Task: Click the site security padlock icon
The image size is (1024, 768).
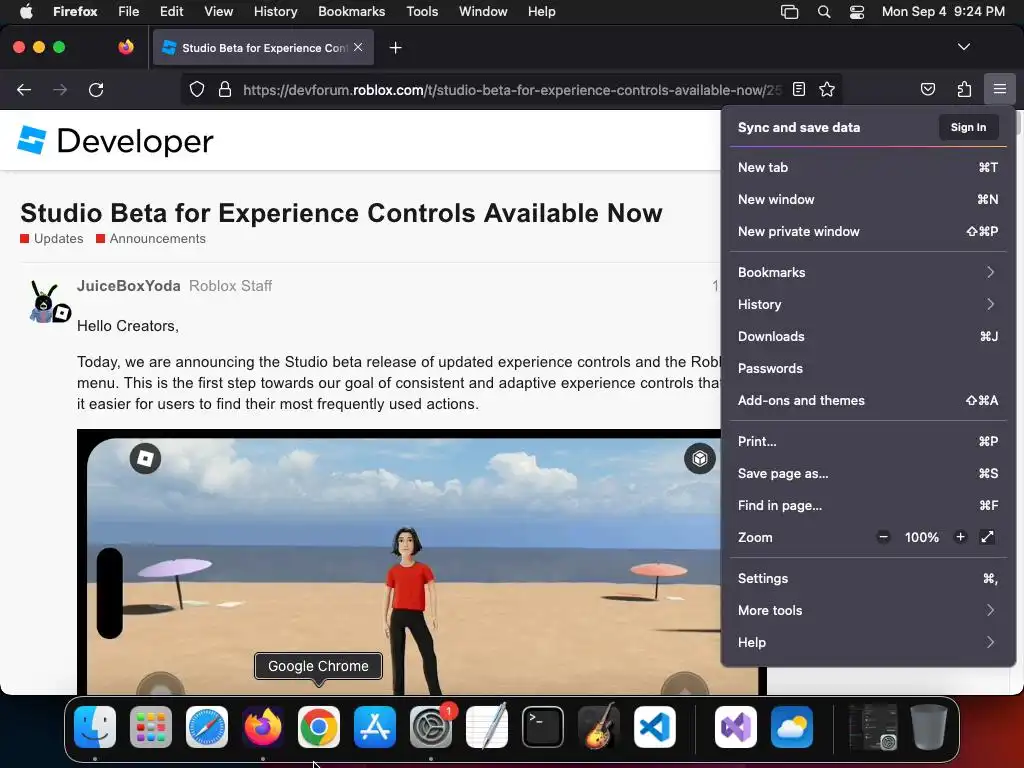Action: (x=225, y=89)
